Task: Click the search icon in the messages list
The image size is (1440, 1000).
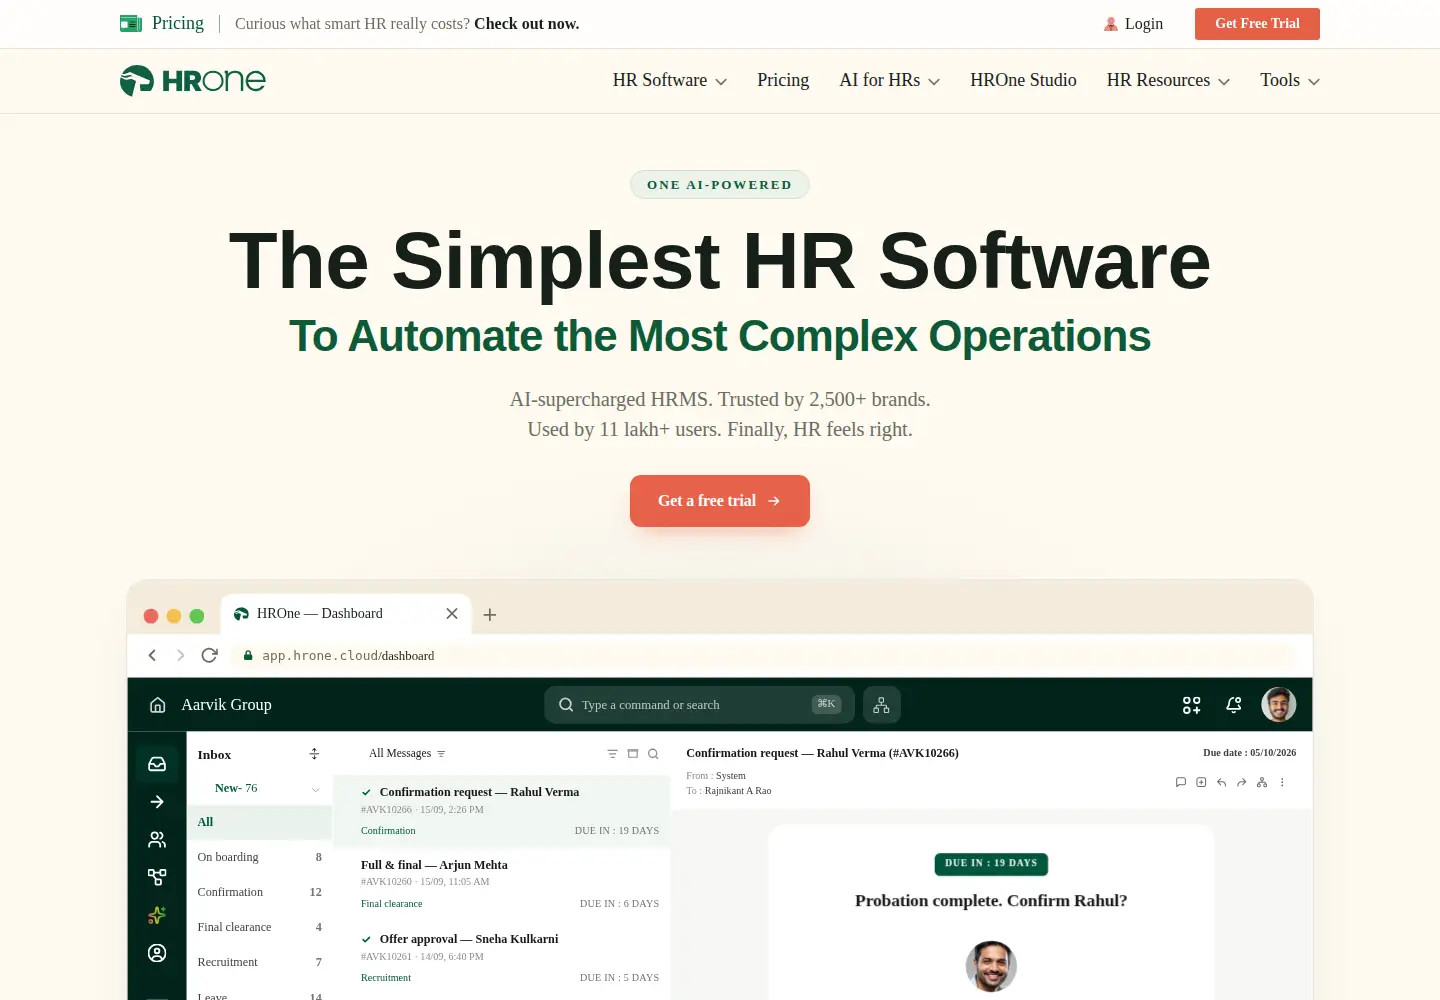Action: click(653, 754)
